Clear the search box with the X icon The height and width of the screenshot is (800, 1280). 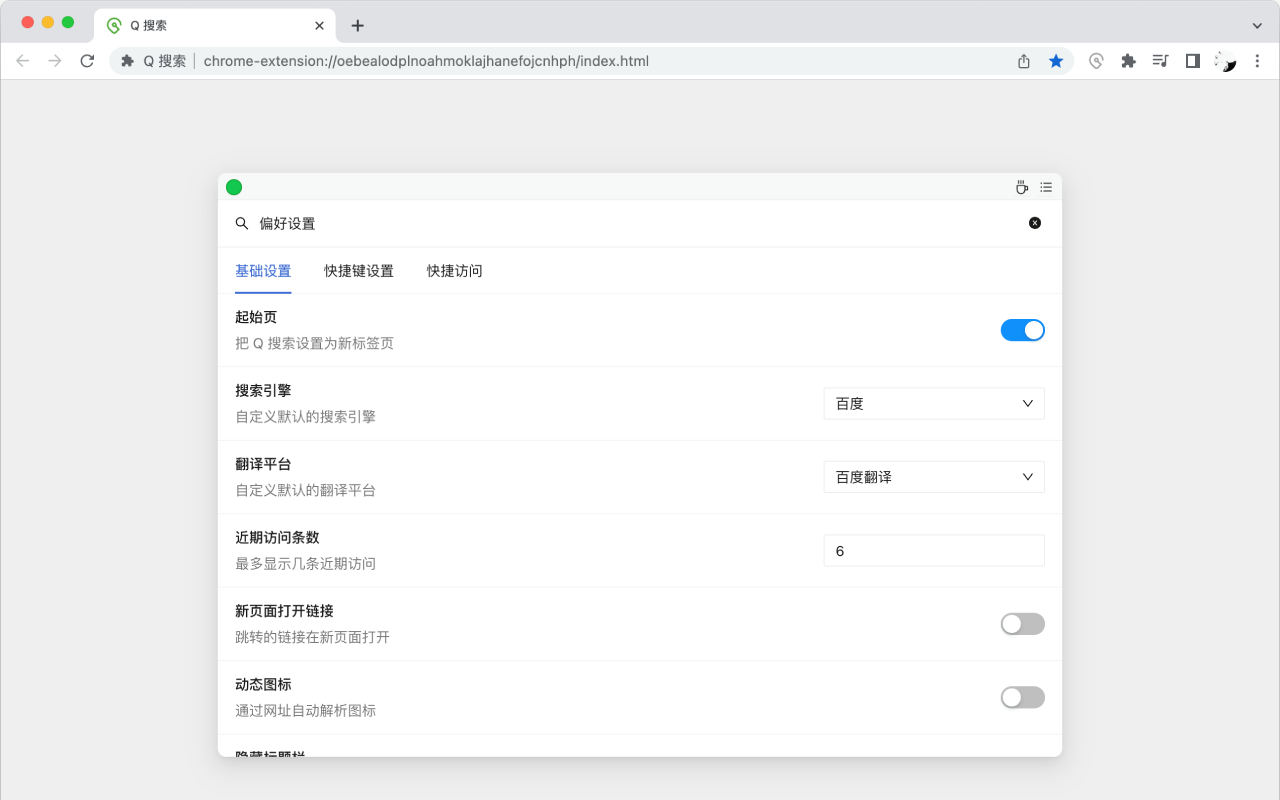click(1035, 223)
